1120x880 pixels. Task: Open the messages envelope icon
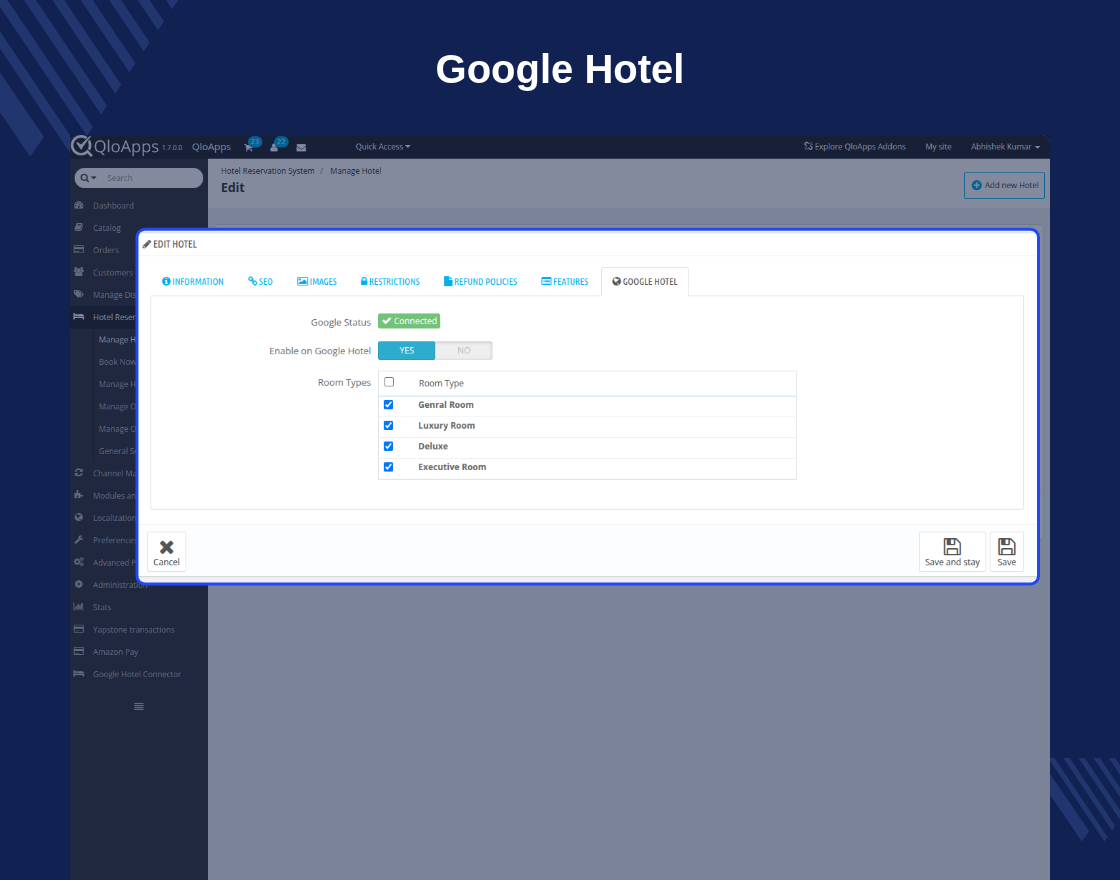click(301, 147)
